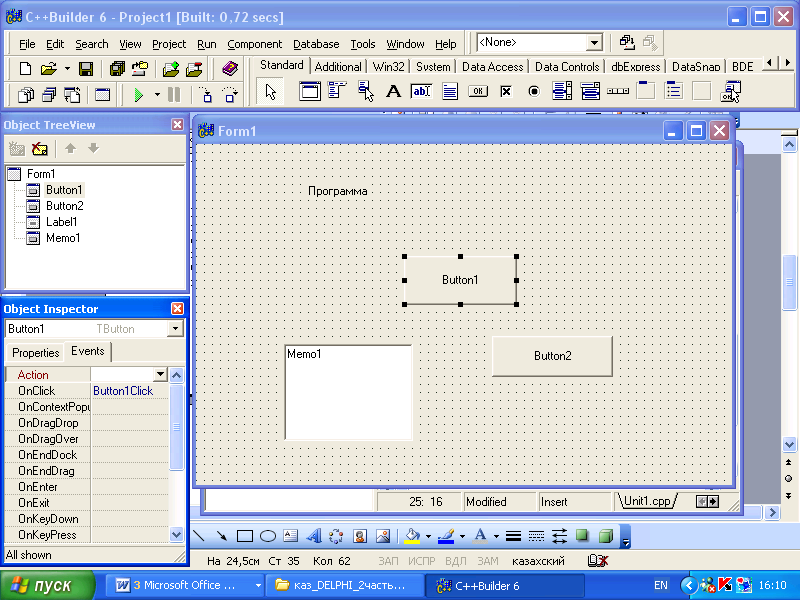Viewport: 800px width, 600px height.
Task: Open the desktop layout <None> dropdown
Action: point(594,42)
